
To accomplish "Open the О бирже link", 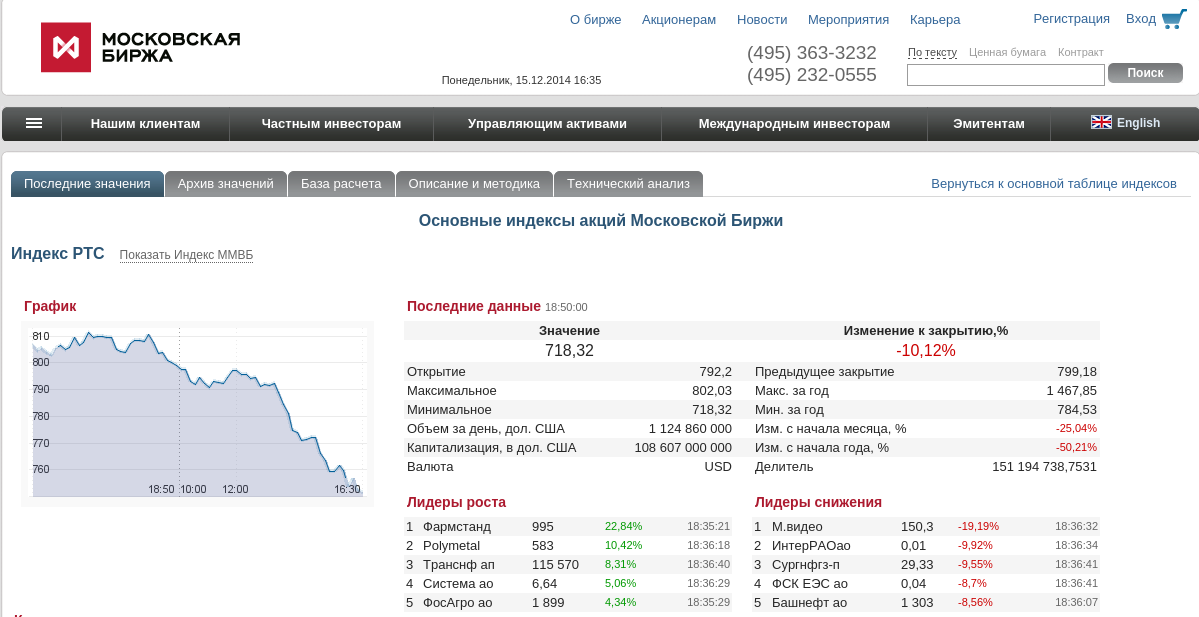I will point(596,20).
